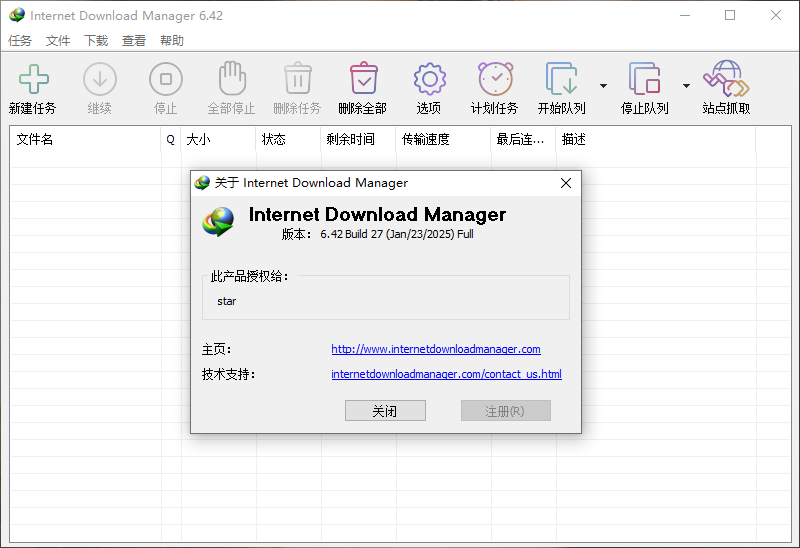800x548 pixels.
Task: Click the 关闭 button in About dialog
Action: tap(385, 411)
